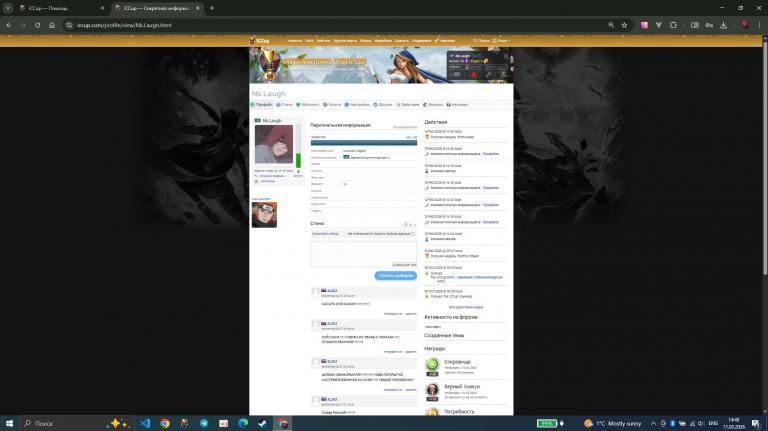Click the green vertical reputation bar
The width and height of the screenshot is (768, 431).
298,160
